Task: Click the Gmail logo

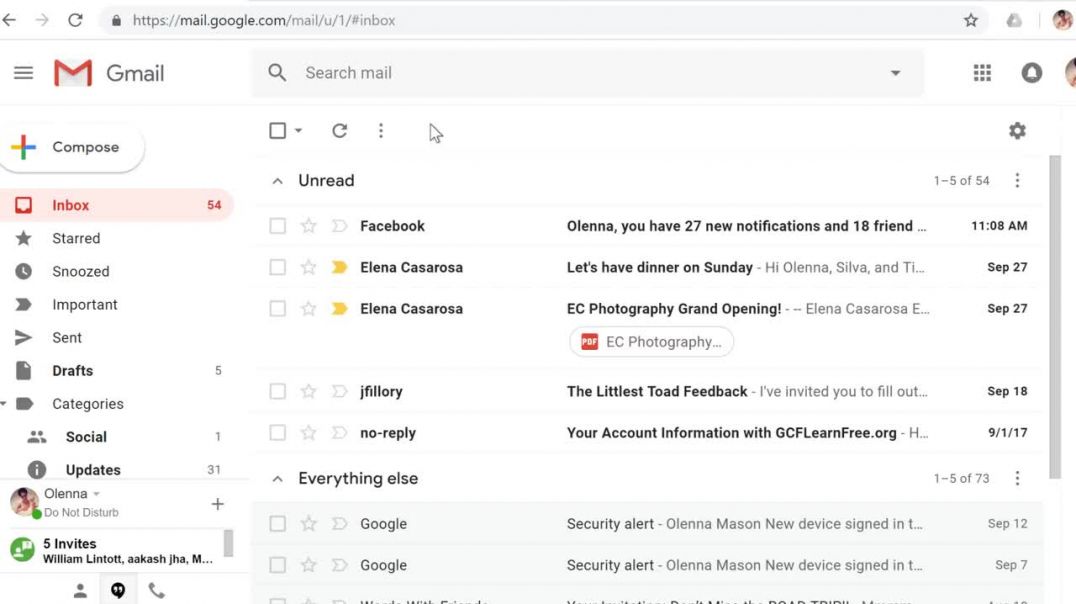Action: (109, 73)
